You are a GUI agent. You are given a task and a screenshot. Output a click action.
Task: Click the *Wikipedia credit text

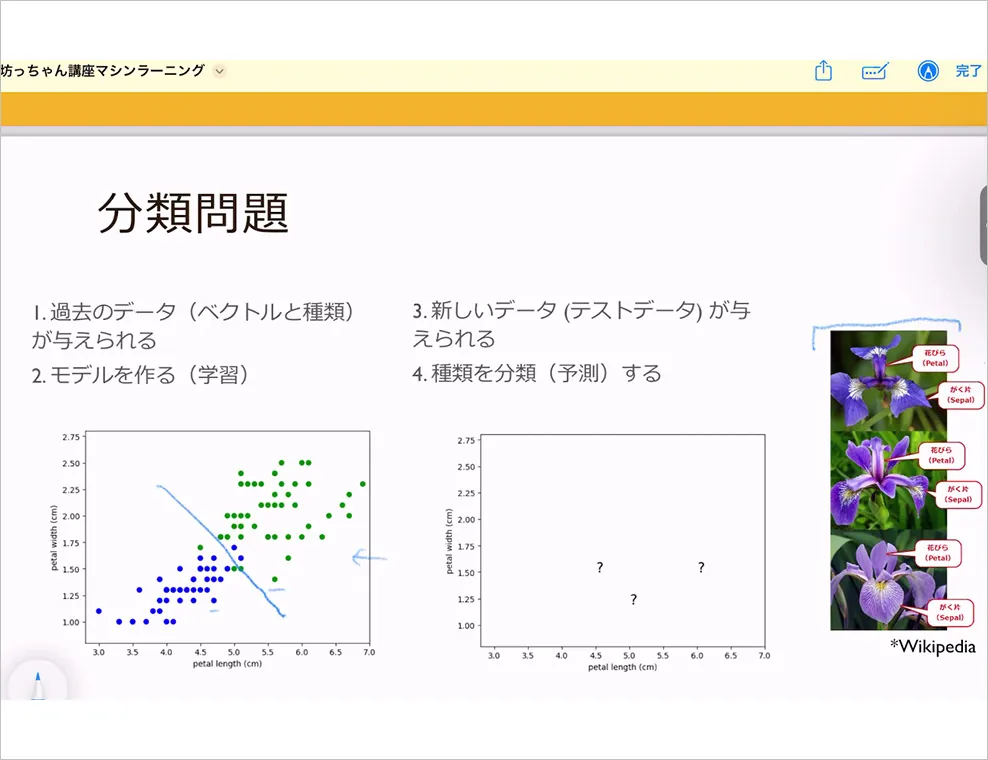click(x=933, y=646)
